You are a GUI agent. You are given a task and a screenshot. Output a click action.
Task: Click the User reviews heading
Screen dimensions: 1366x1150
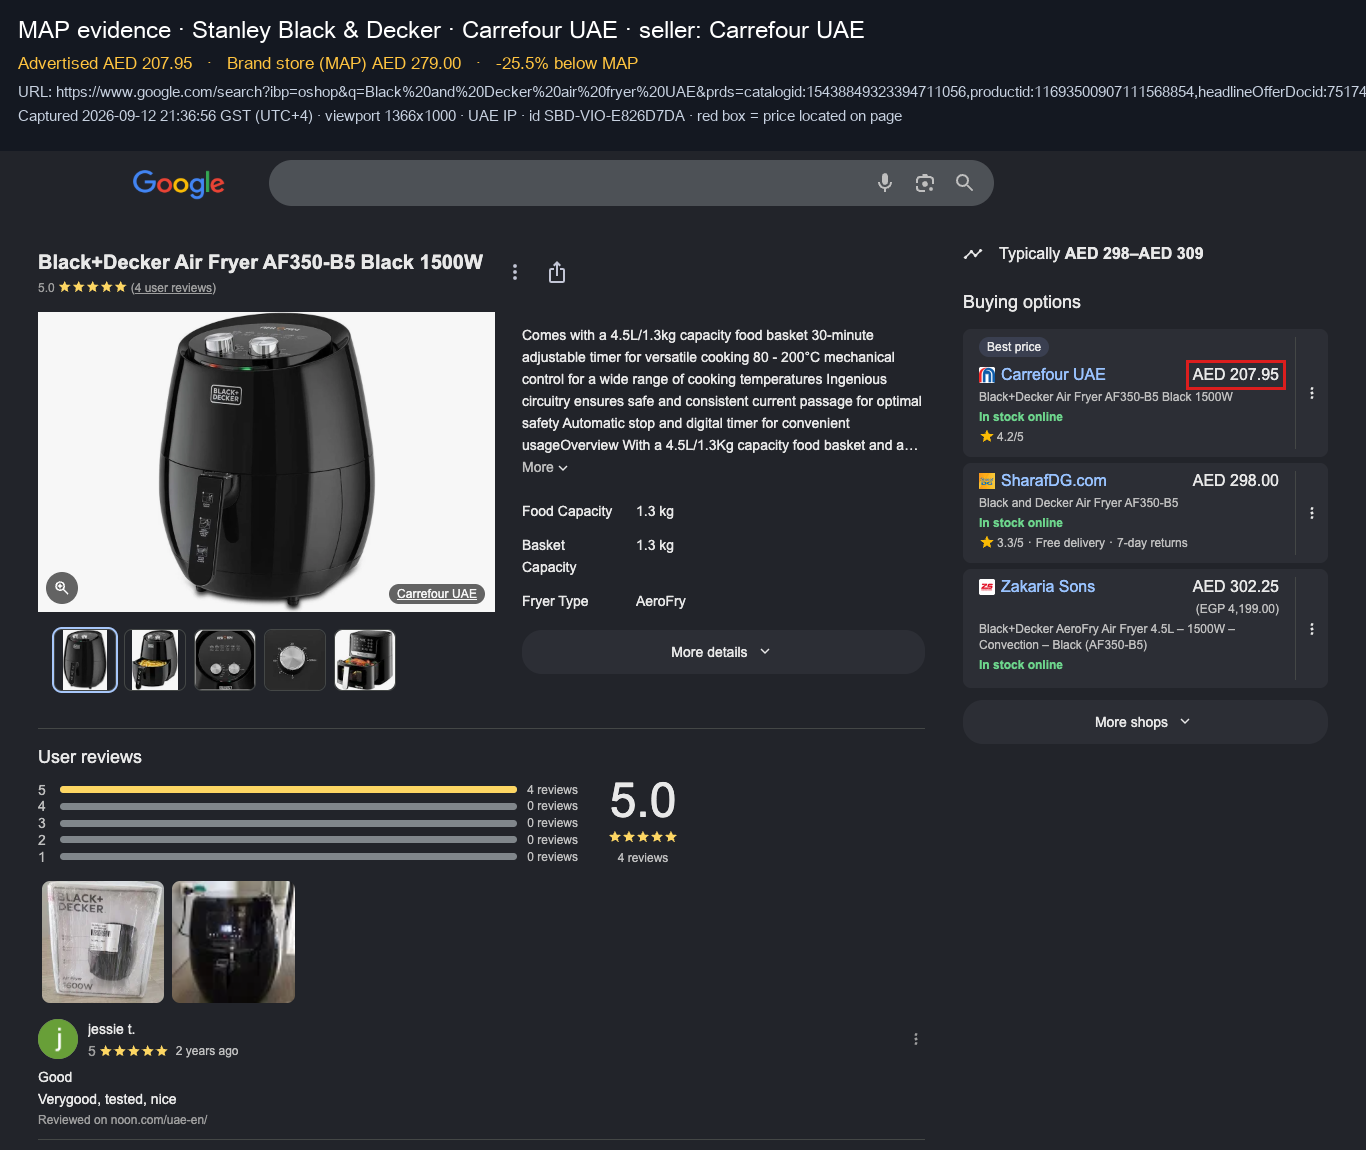(90, 757)
